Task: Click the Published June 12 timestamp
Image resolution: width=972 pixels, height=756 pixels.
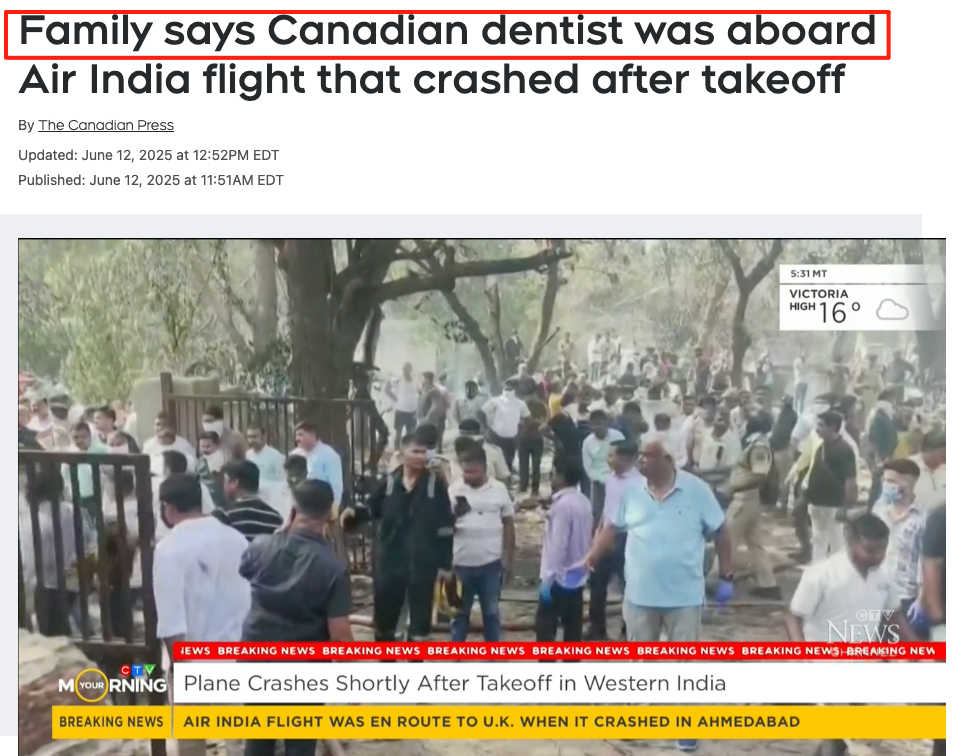Action: (x=151, y=180)
